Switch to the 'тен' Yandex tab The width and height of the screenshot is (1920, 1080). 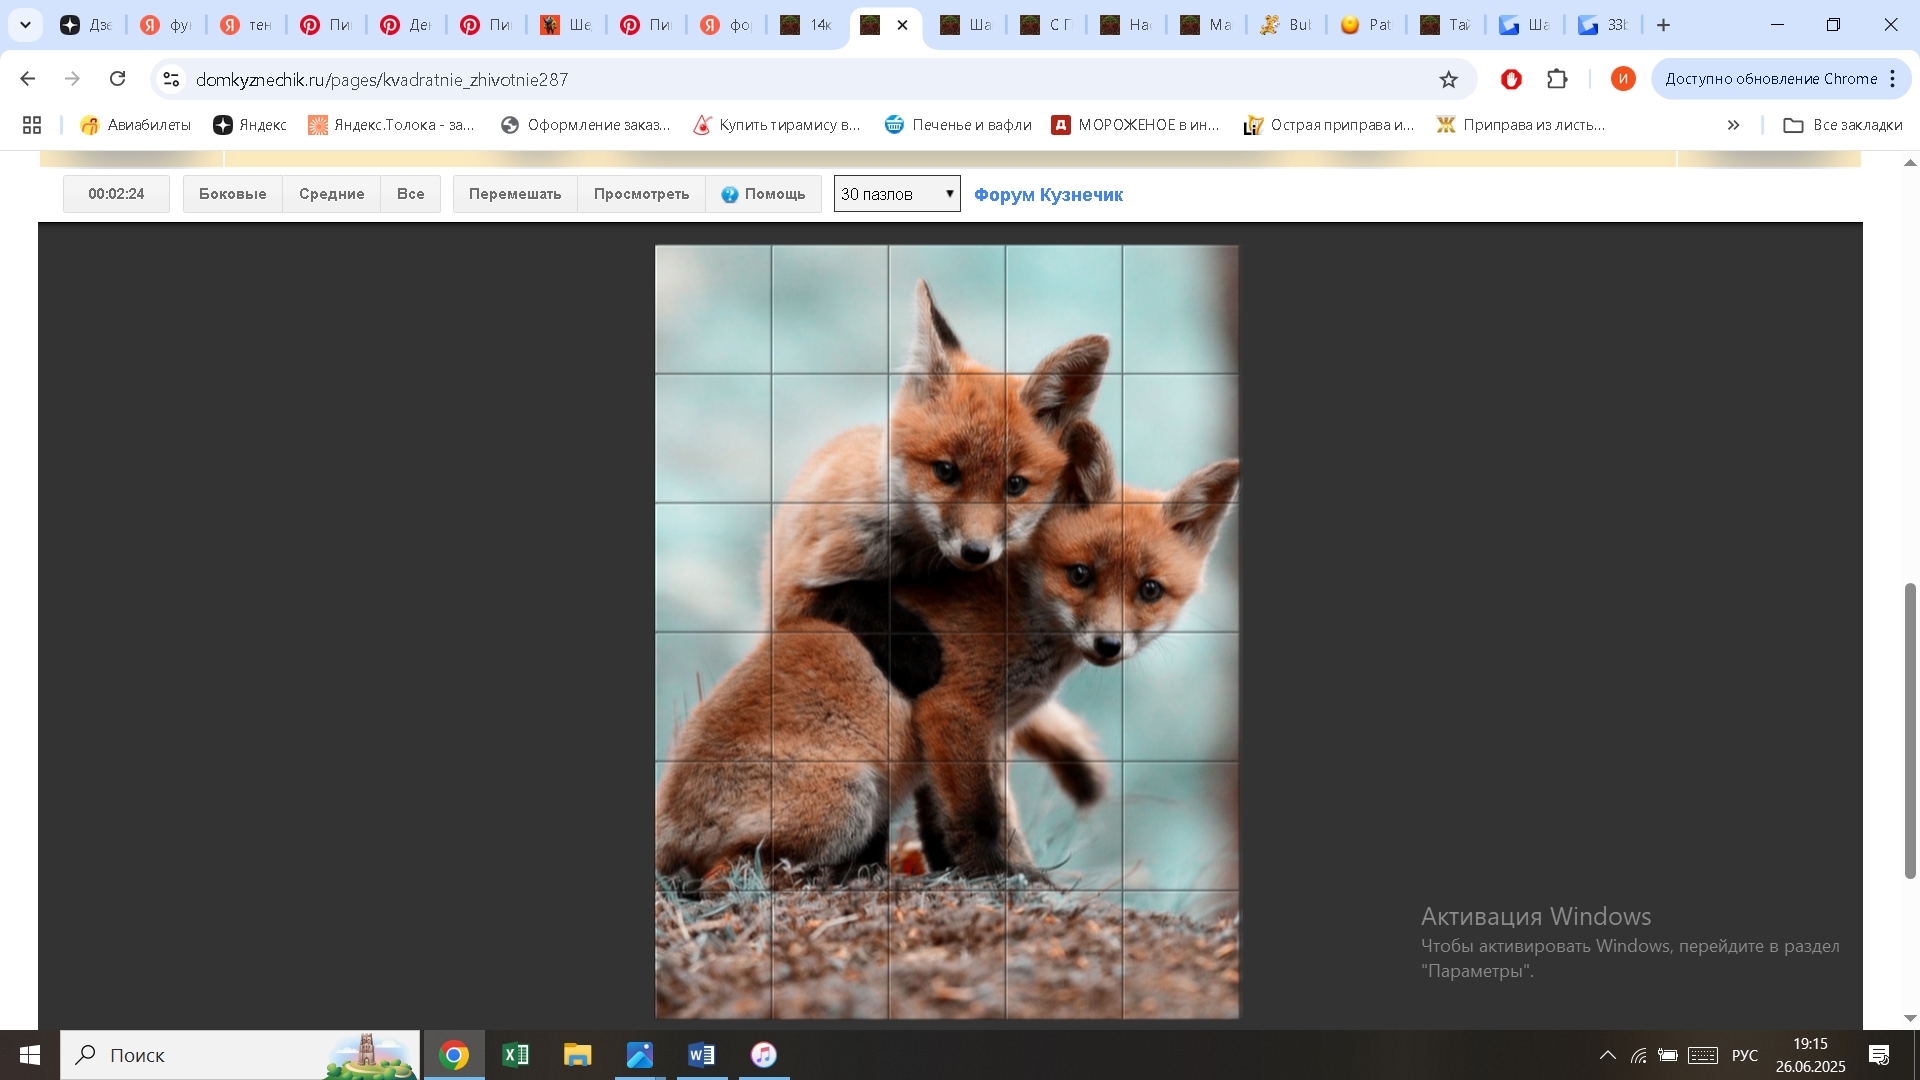point(247,25)
